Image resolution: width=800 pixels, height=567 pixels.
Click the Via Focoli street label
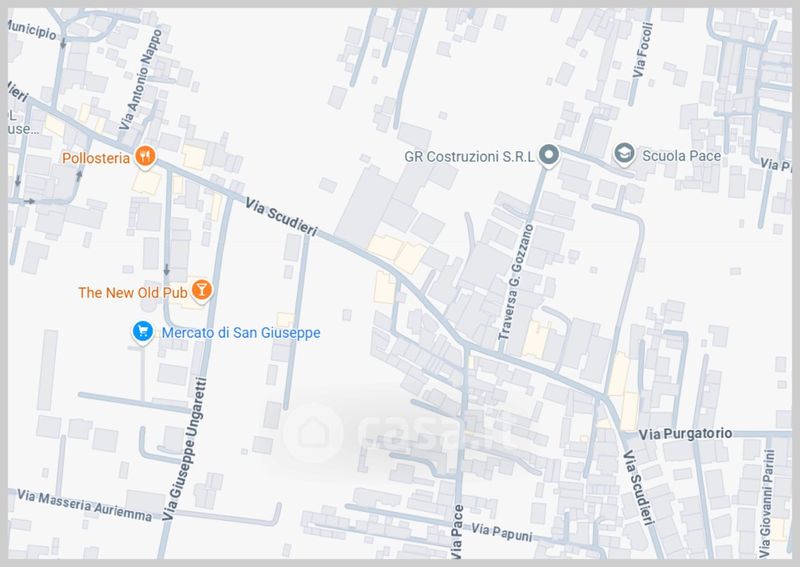(642, 51)
